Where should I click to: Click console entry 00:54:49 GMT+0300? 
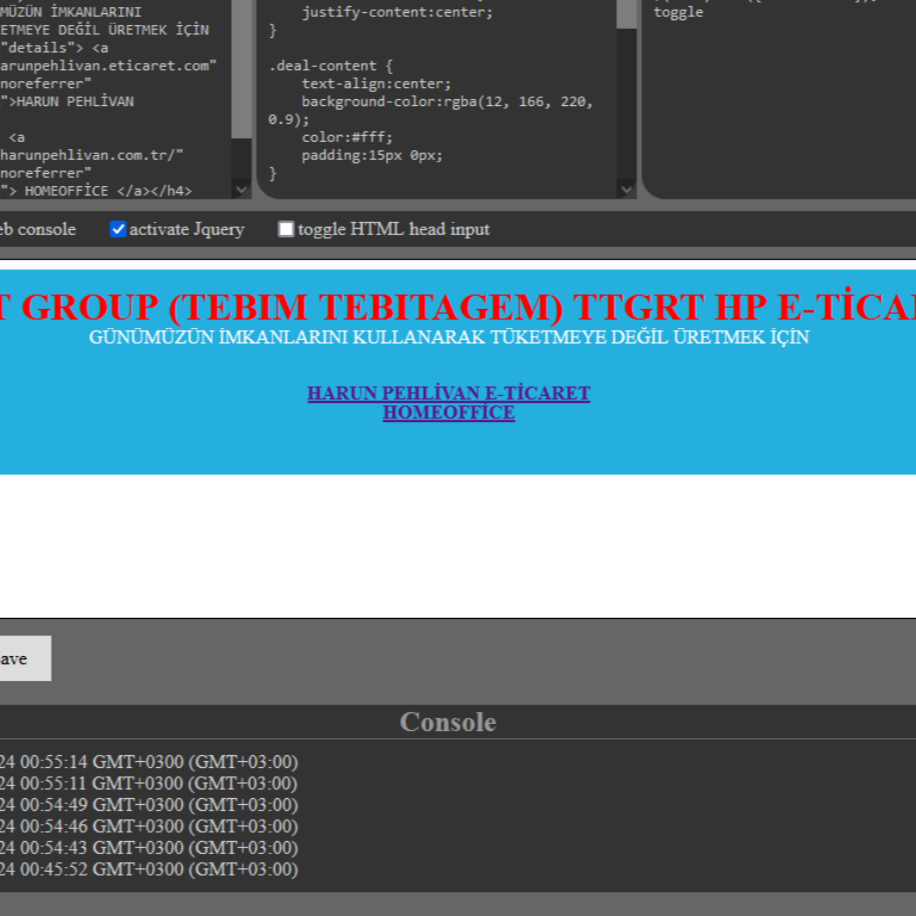tap(149, 805)
